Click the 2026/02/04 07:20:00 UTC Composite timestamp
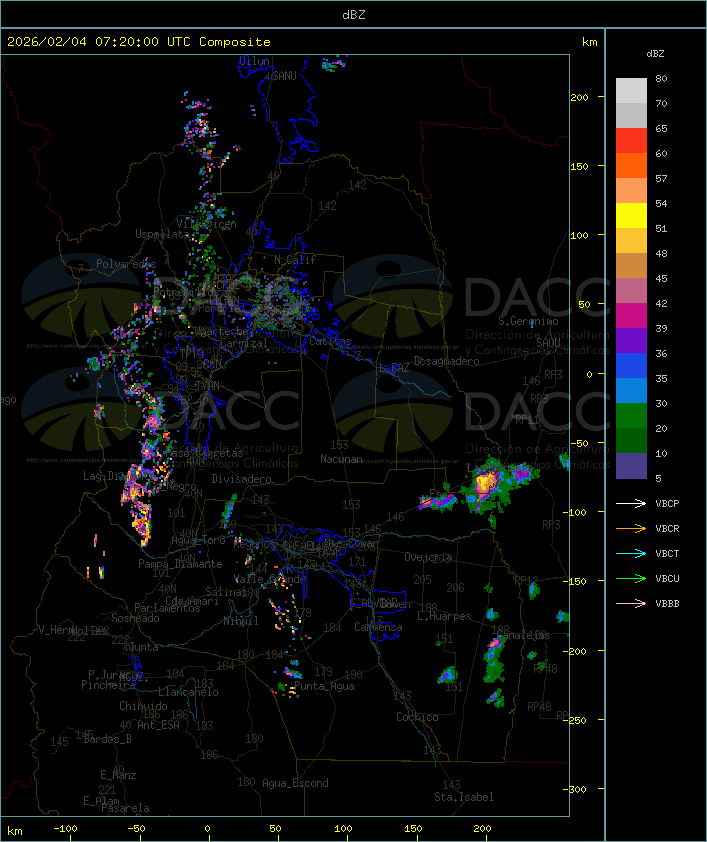 [x=139, y=42]
